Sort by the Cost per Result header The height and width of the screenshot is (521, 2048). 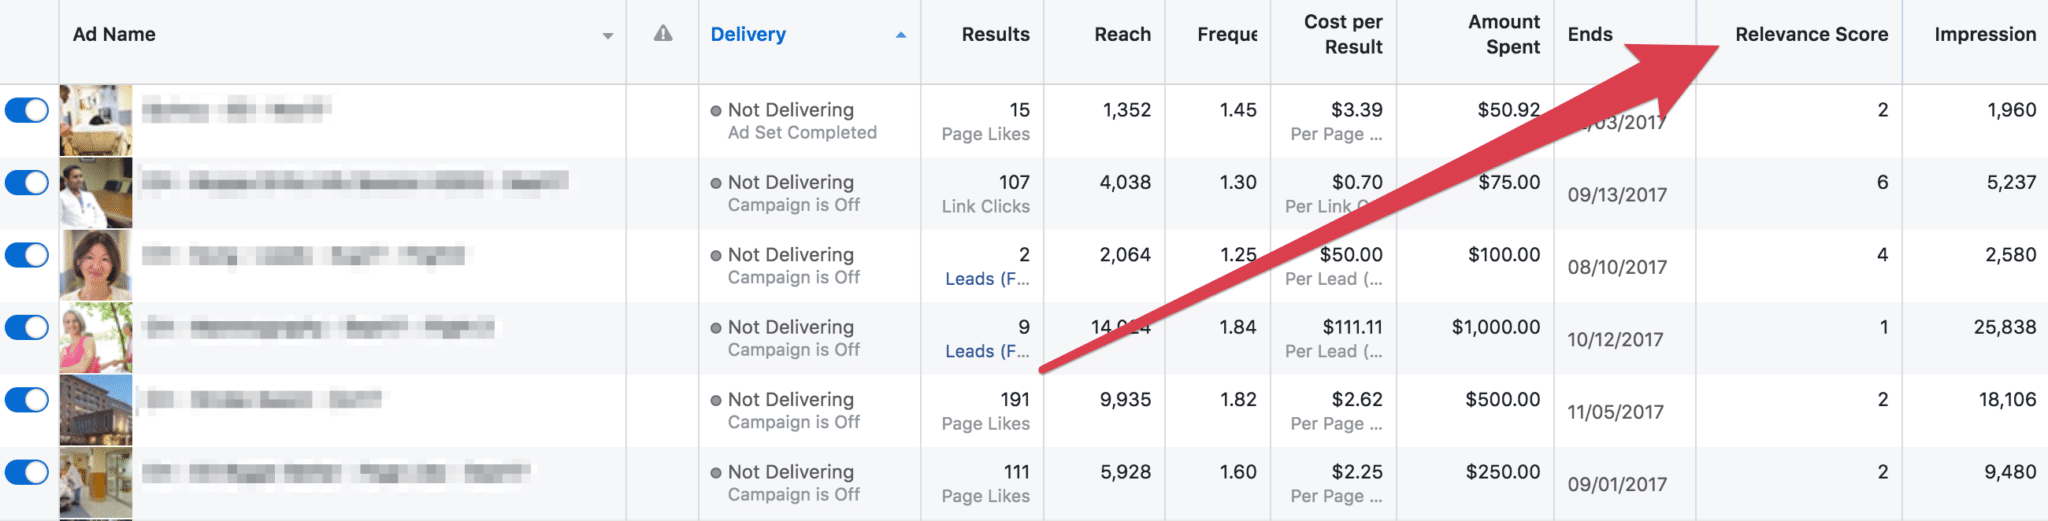(1343, 34)
